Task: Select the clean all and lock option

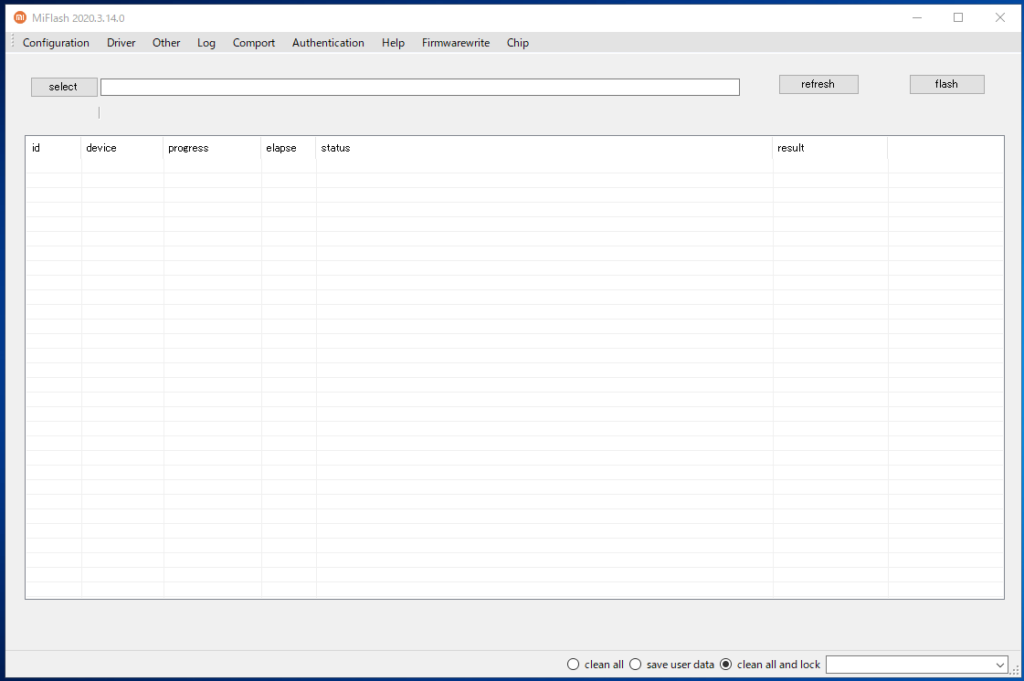Action: (725, 663)
